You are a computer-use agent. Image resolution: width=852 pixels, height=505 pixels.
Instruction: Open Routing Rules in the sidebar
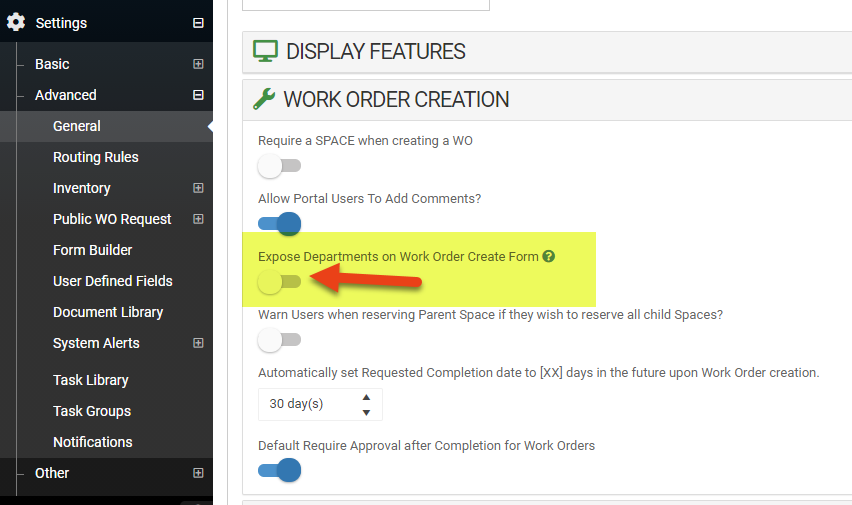click(96, 157)
